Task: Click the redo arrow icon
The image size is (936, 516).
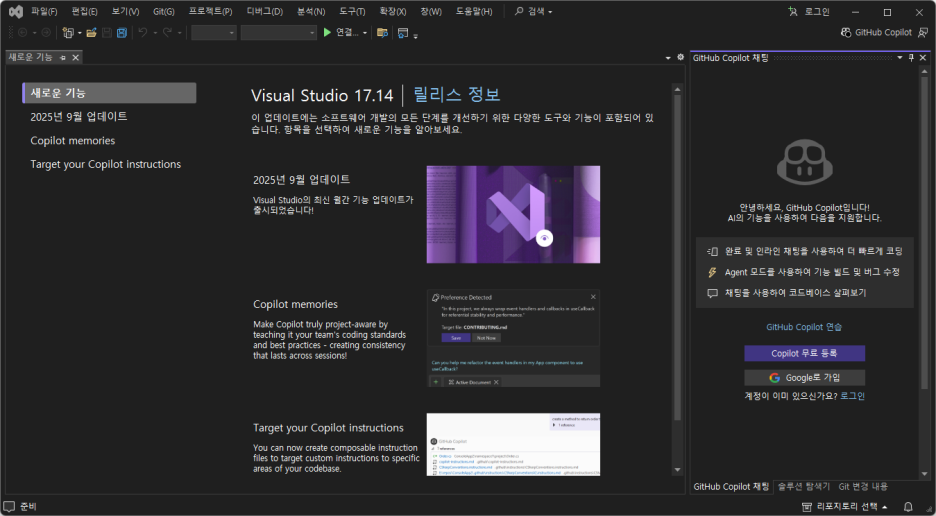Action: pyautogui.click(x=167, y=33)
